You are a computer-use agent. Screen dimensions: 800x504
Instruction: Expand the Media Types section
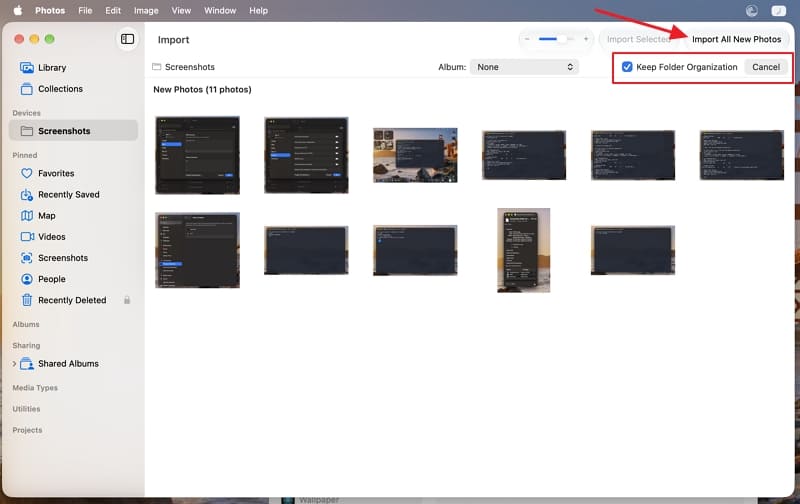(x=35, y=388)
